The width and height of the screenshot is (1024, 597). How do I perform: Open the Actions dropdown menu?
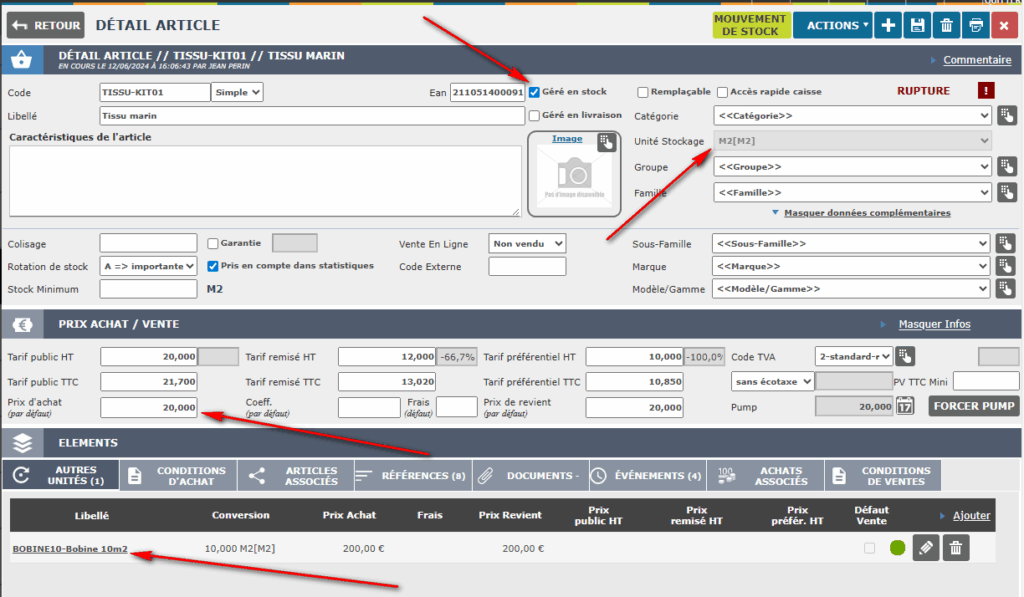click(832, 25)
